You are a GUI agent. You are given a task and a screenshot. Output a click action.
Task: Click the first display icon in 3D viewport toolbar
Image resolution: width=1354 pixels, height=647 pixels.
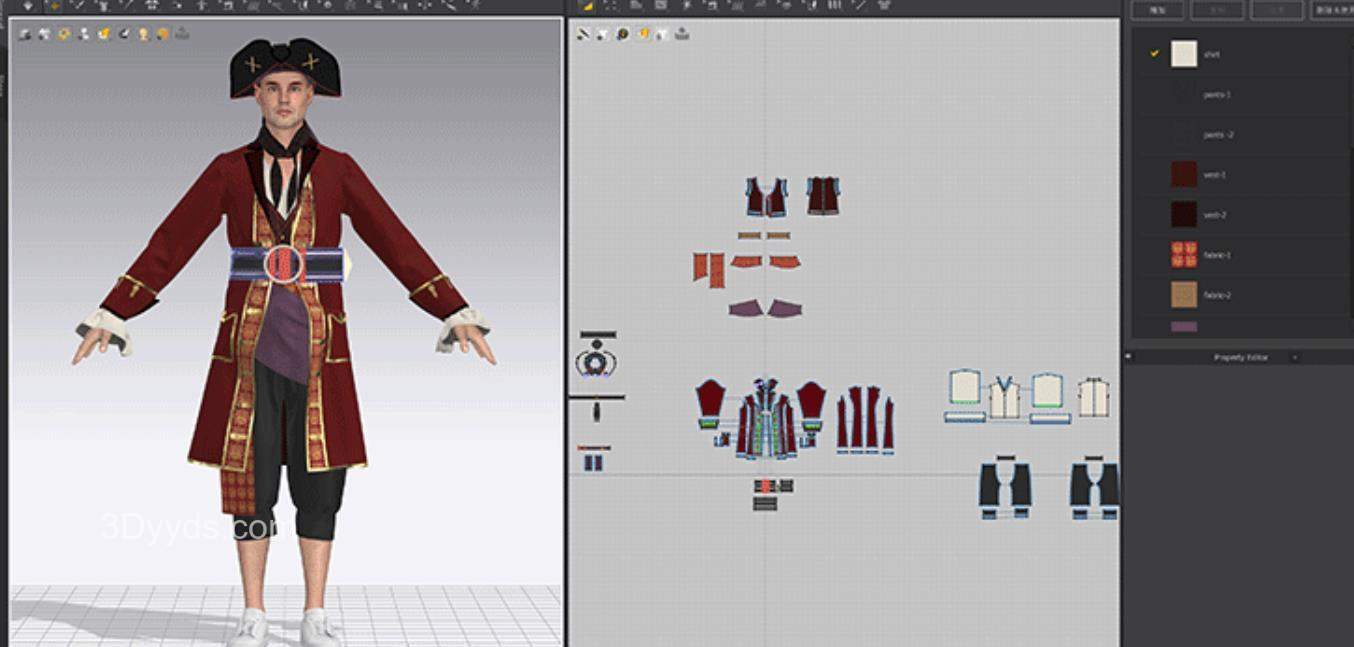tap(24, 34)
